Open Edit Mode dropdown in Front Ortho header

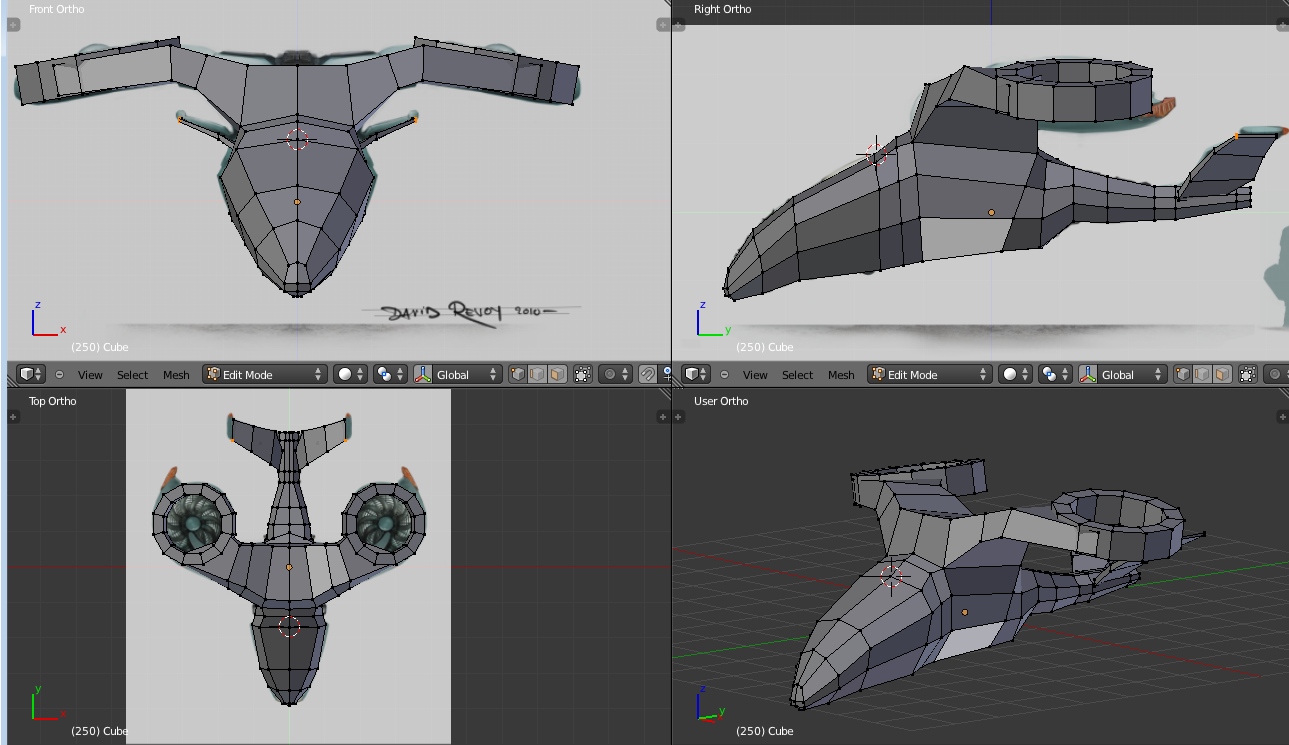point(265,374)
